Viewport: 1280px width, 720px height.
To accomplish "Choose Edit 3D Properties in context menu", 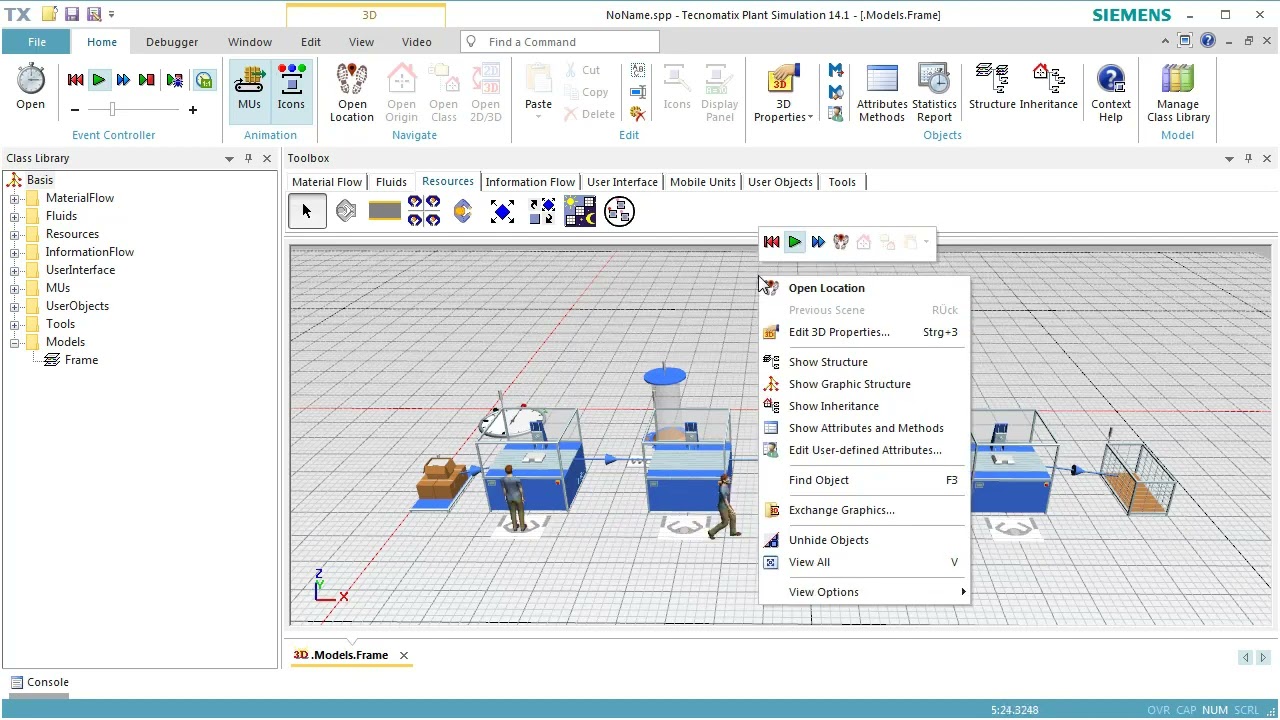I will [839, 332].
